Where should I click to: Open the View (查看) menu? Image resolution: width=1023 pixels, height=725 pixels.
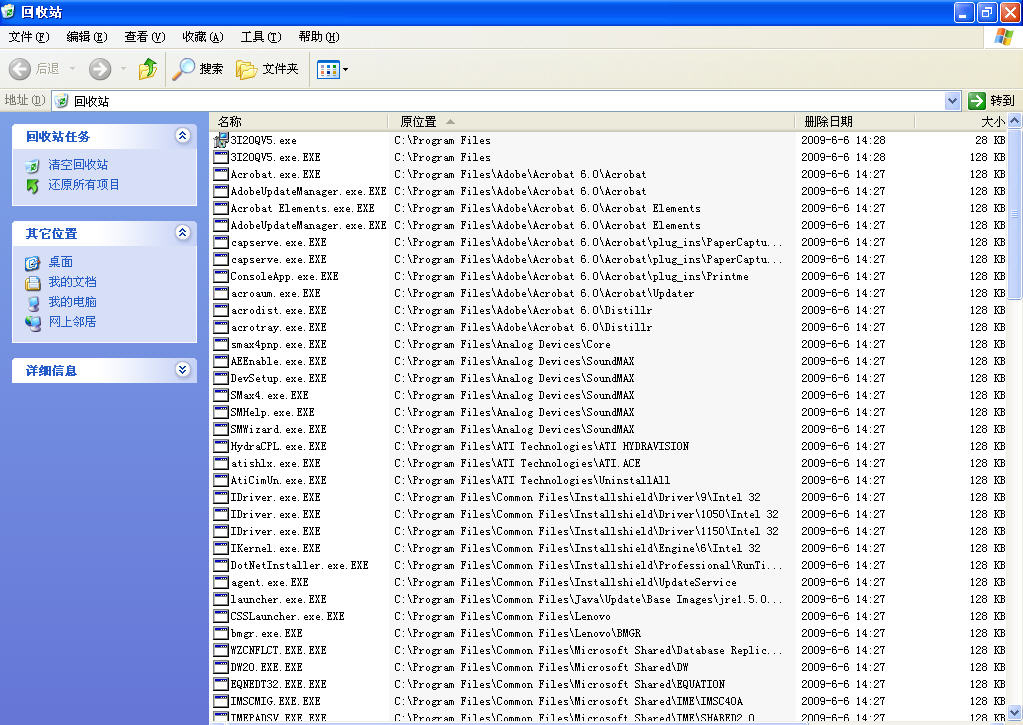[x=145, y=37]
